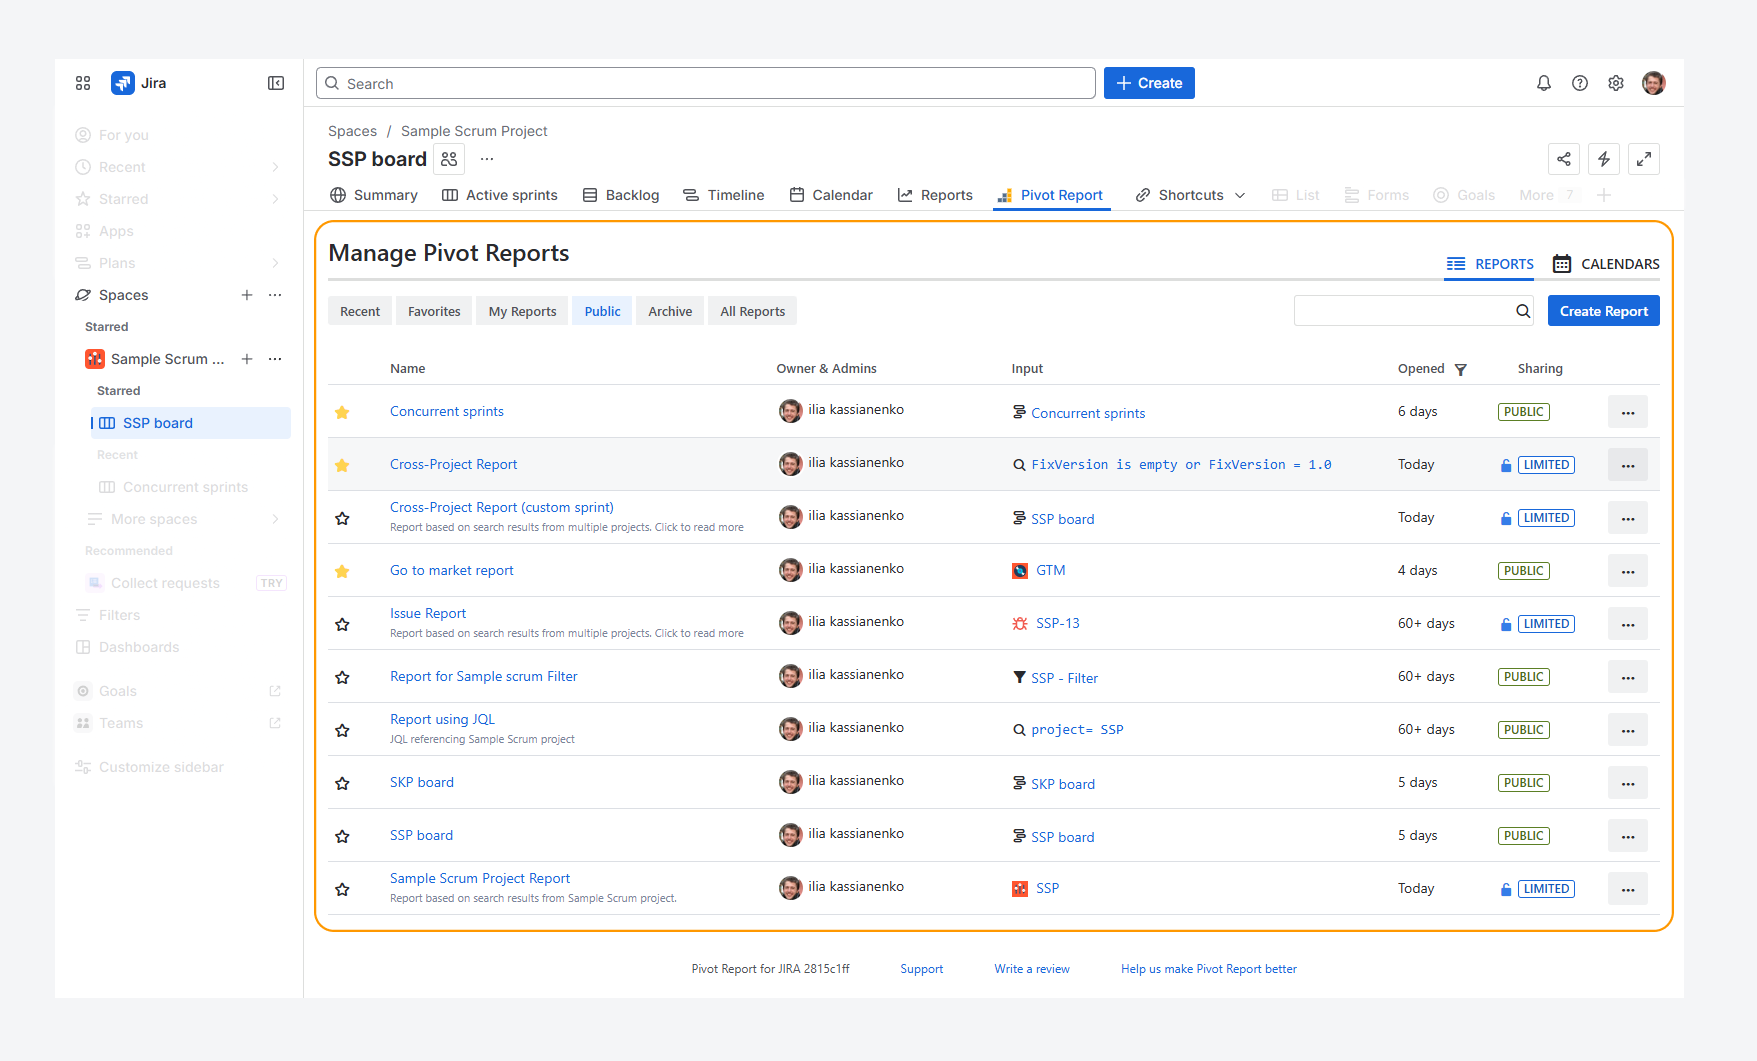Expand the Plans sidebar chevron

pyautogui.click(x=275, y=263)
